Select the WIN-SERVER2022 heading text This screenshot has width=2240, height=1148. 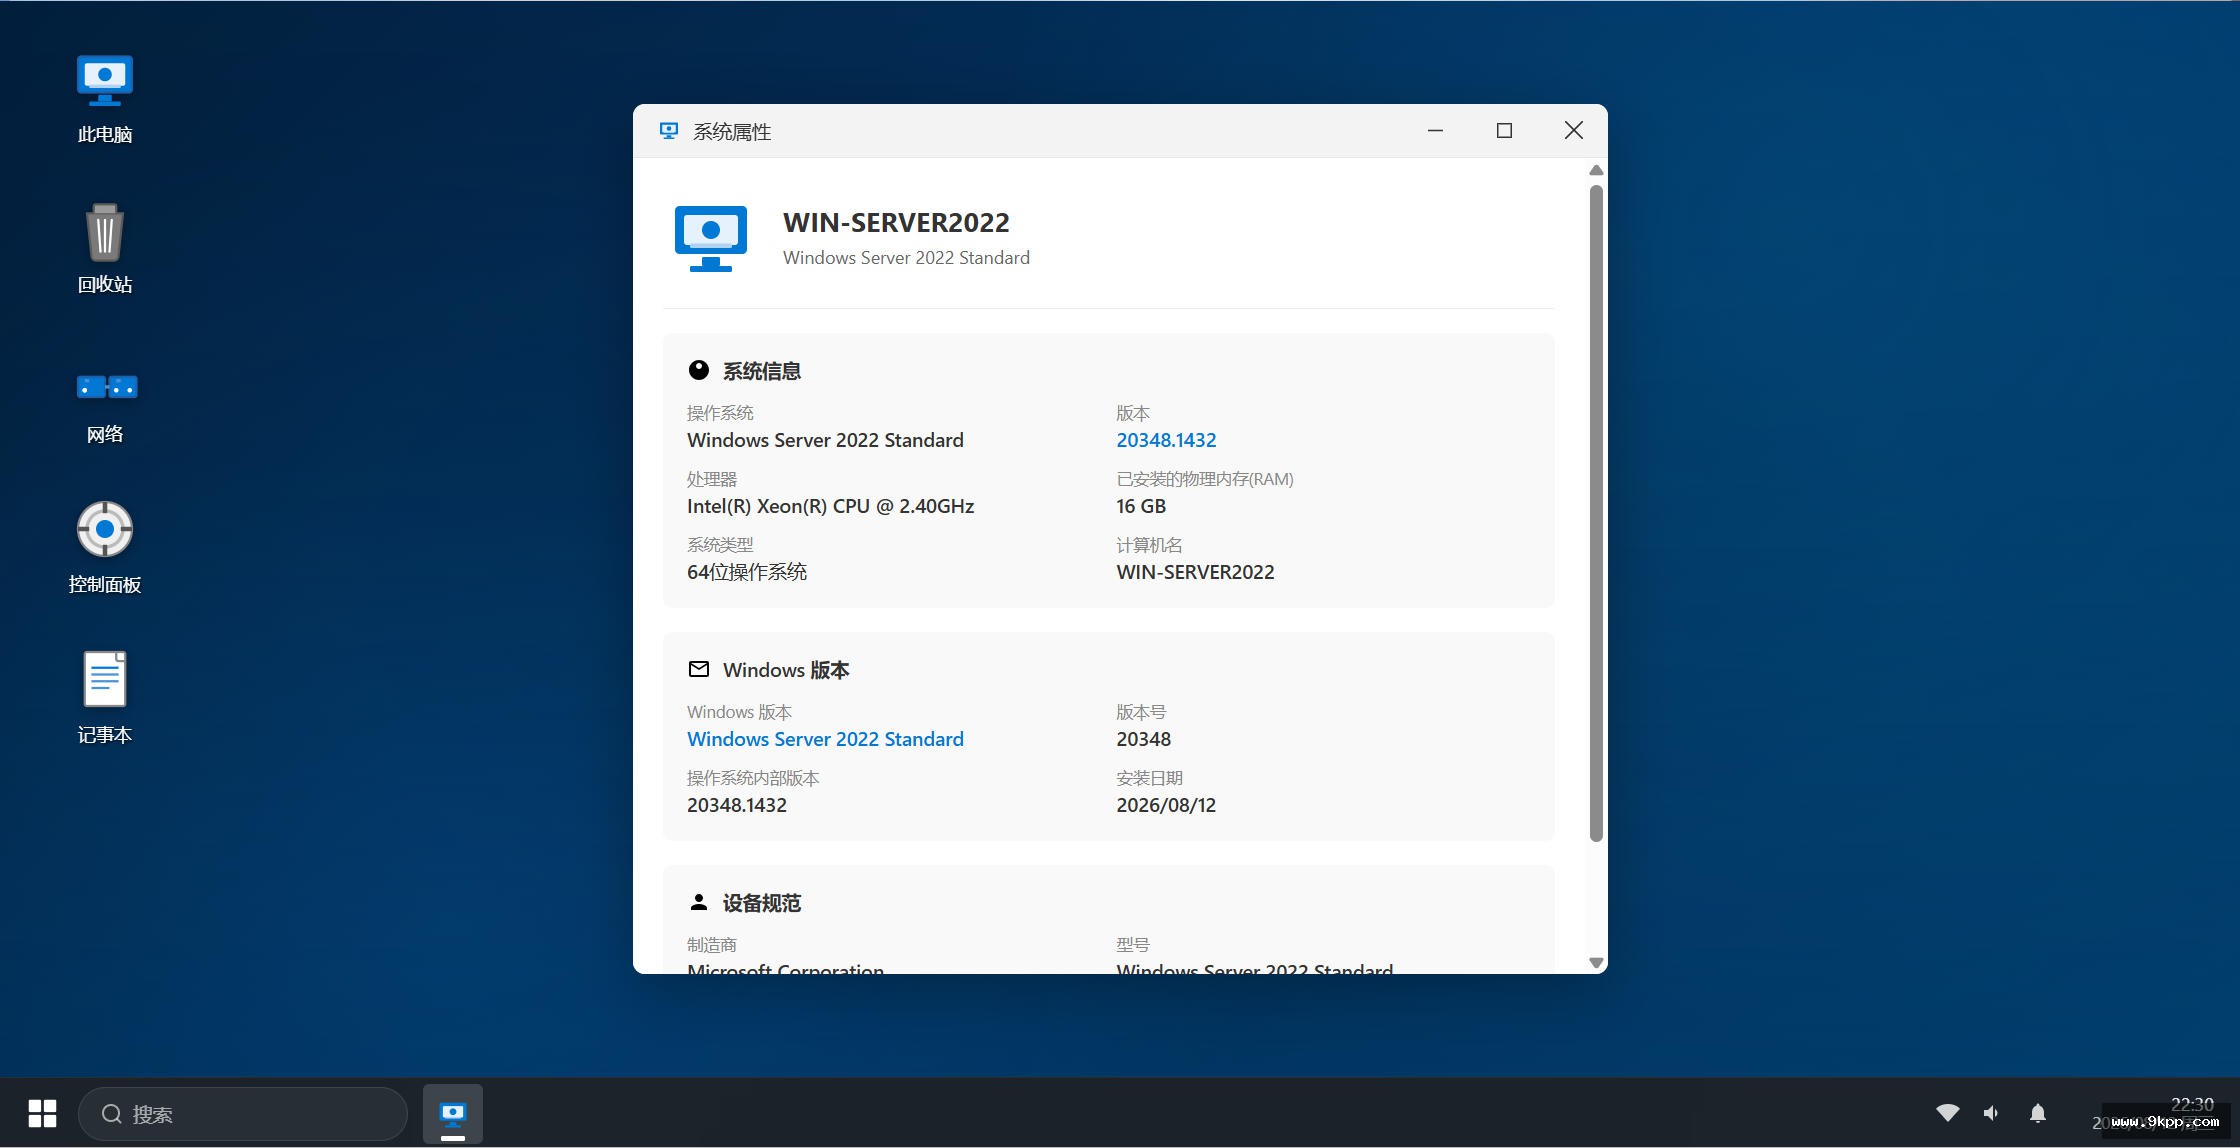coord(896,222)
